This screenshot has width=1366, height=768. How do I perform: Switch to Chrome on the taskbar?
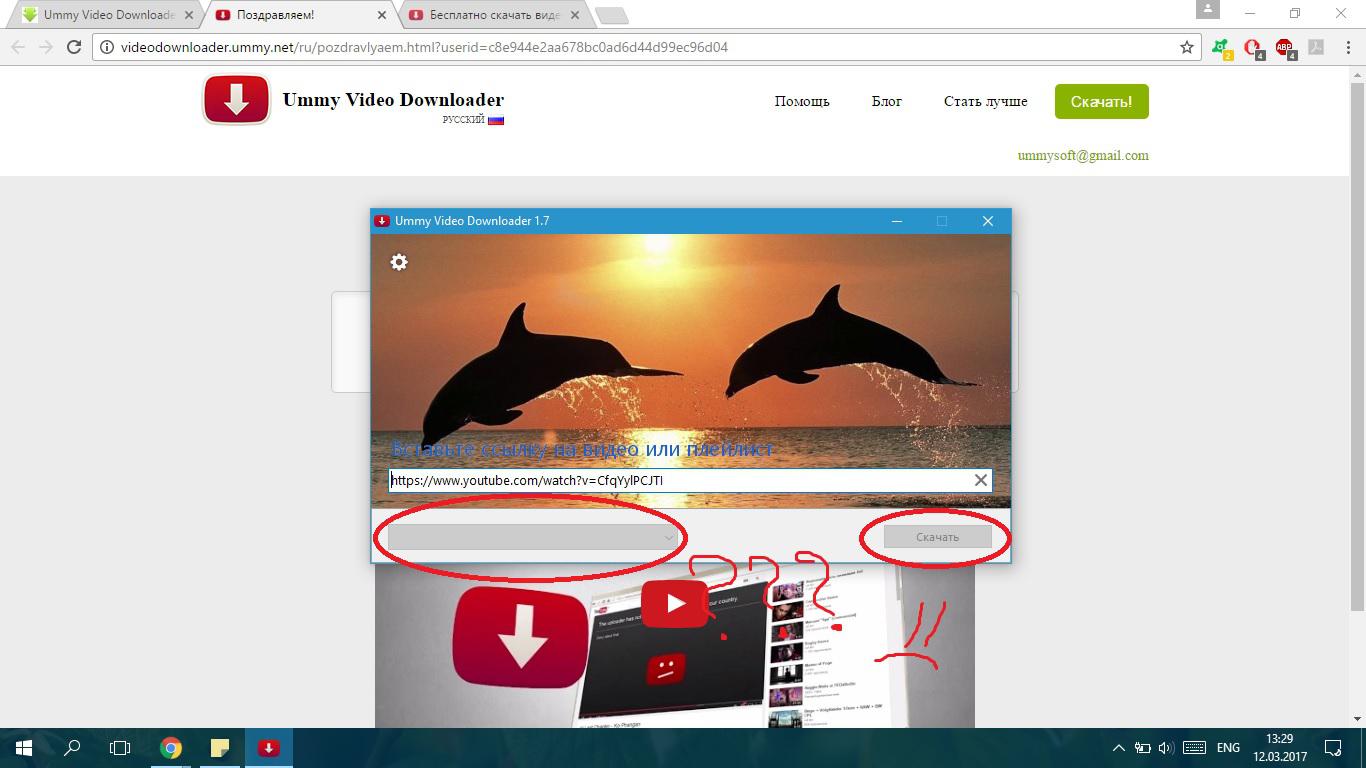tap(171, 747)
